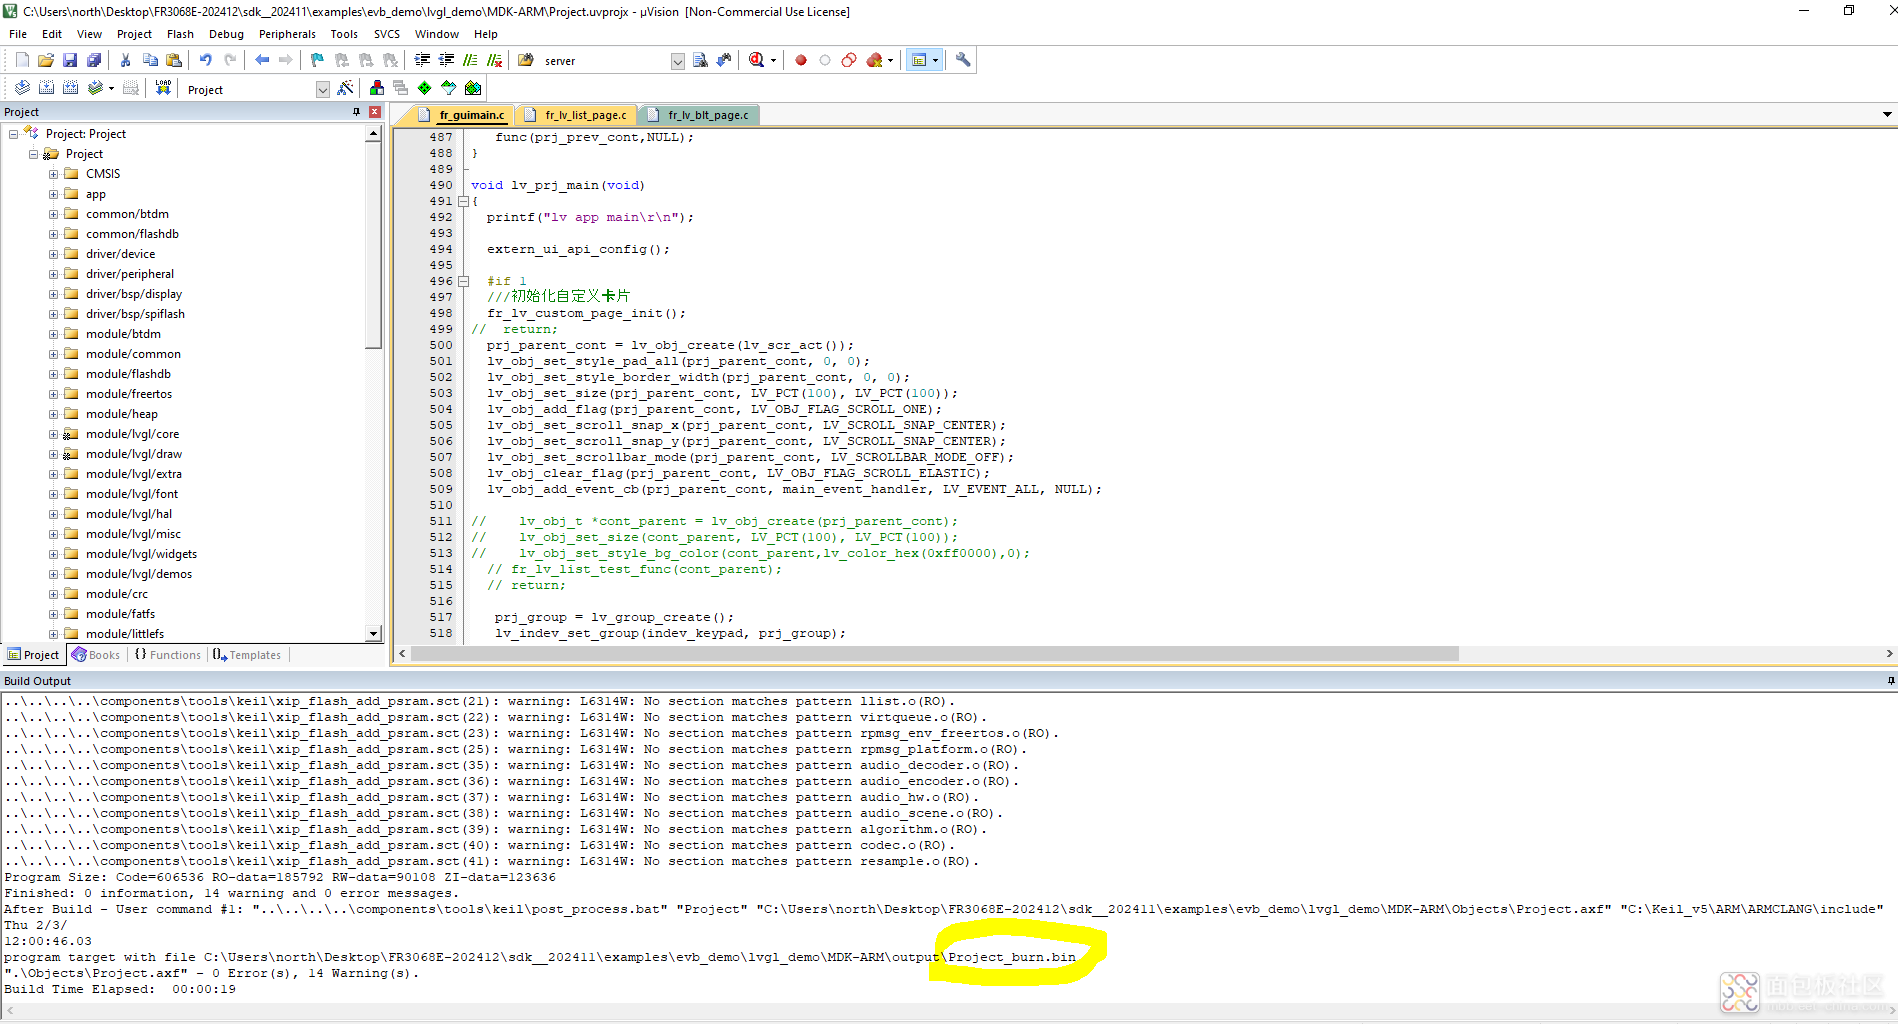
Task: Expand the driver/device group
Action: pos(53,253)
